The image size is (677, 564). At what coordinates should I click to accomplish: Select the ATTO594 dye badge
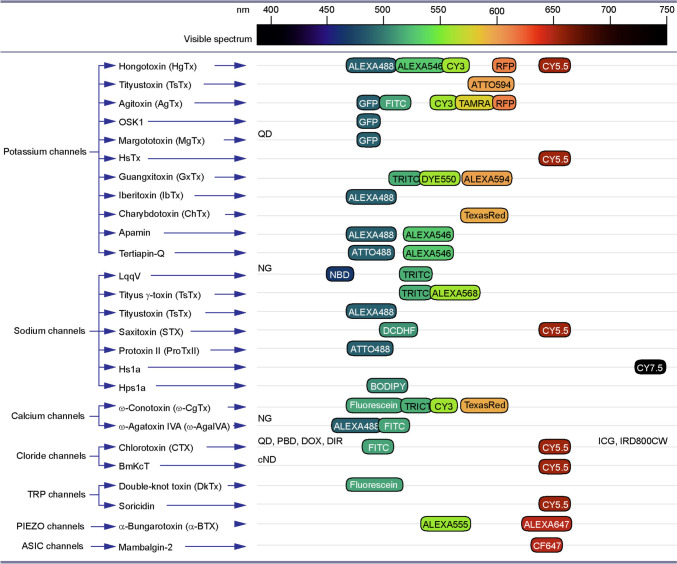click(x=491, y=84)
